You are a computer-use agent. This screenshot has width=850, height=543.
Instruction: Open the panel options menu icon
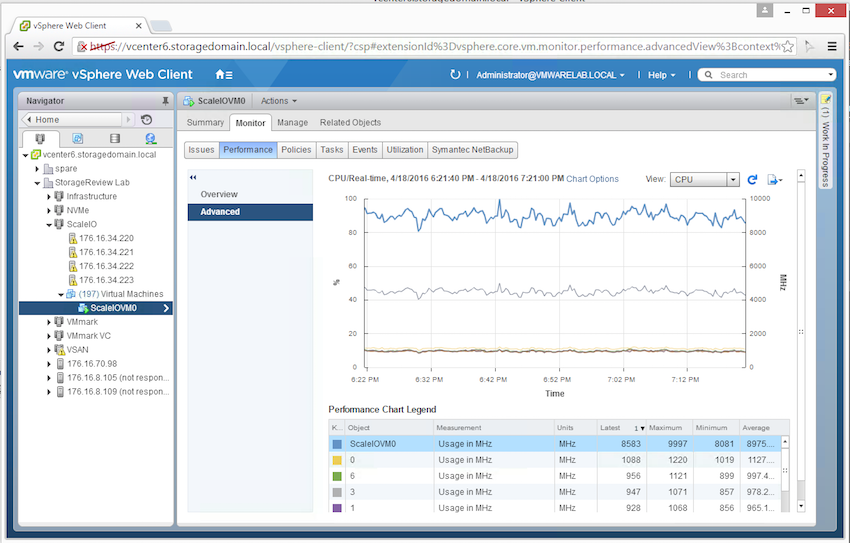pos(801,101)
